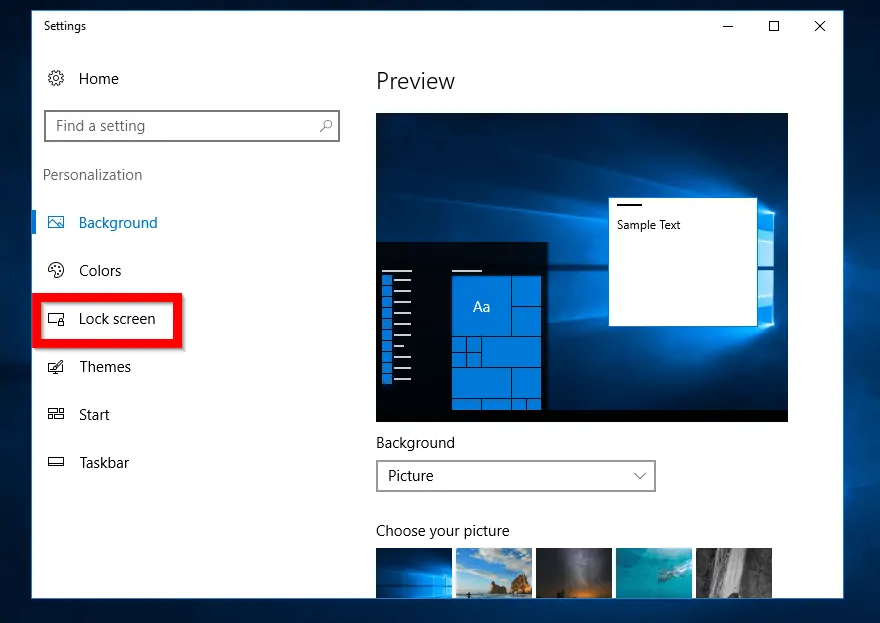Open the Background type dropdown showing Picture

click(515, 476)
